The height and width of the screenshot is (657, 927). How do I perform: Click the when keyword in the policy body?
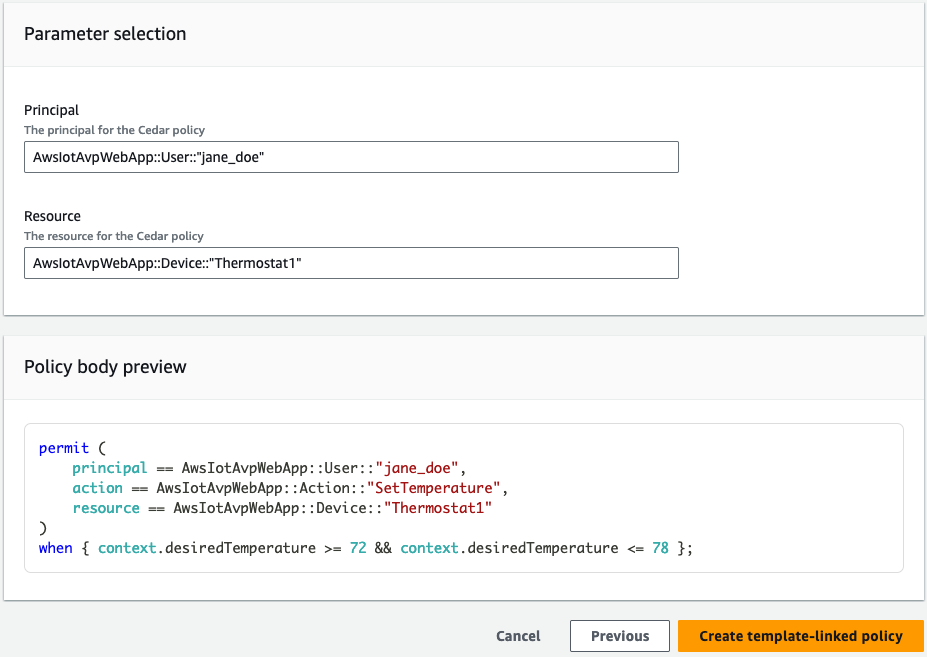click(x=55, y=548)
